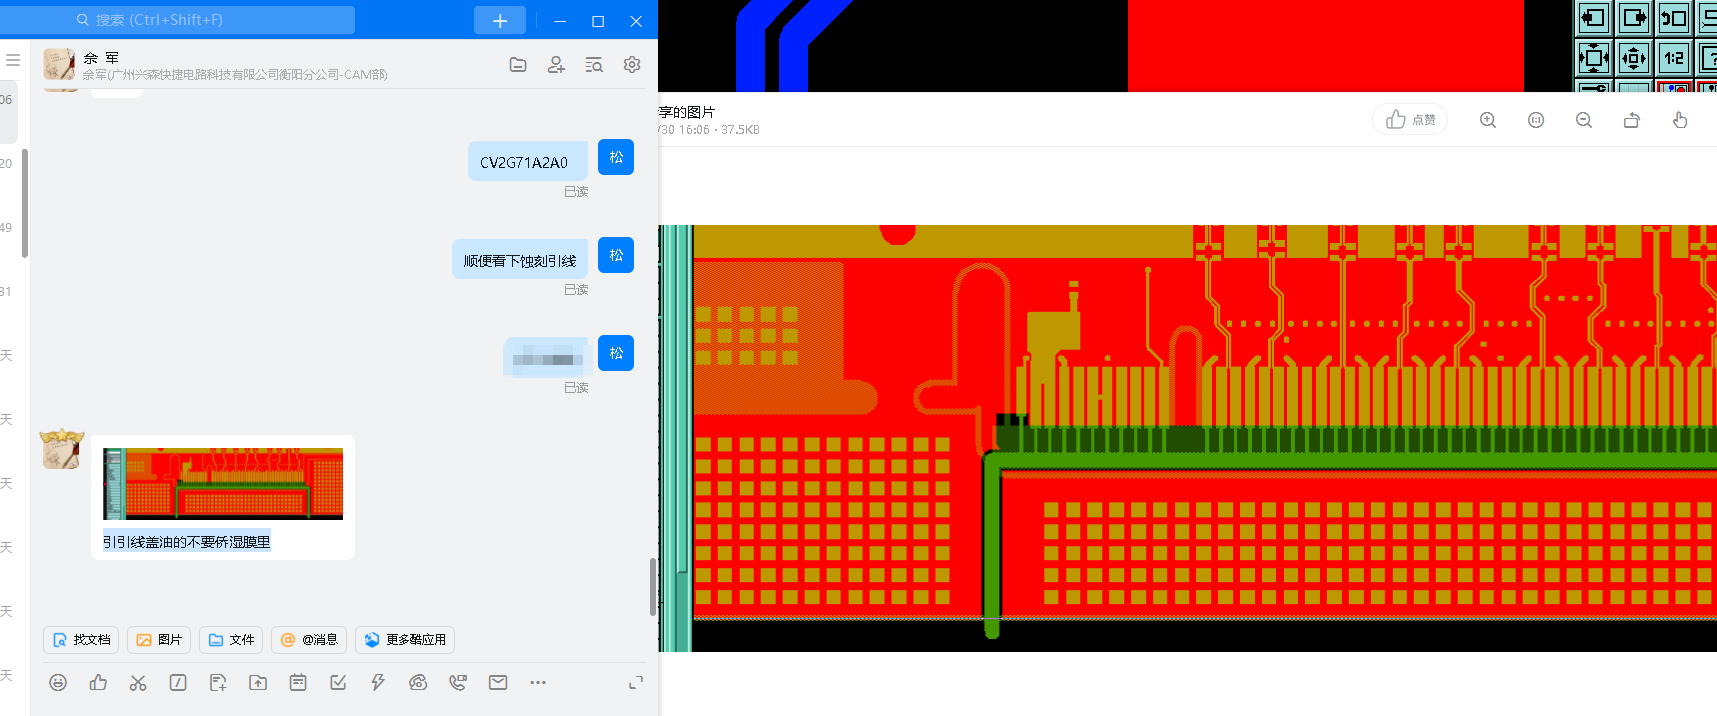Click the zoom-fit arrows icon in CAM window

click(1594, 58)
